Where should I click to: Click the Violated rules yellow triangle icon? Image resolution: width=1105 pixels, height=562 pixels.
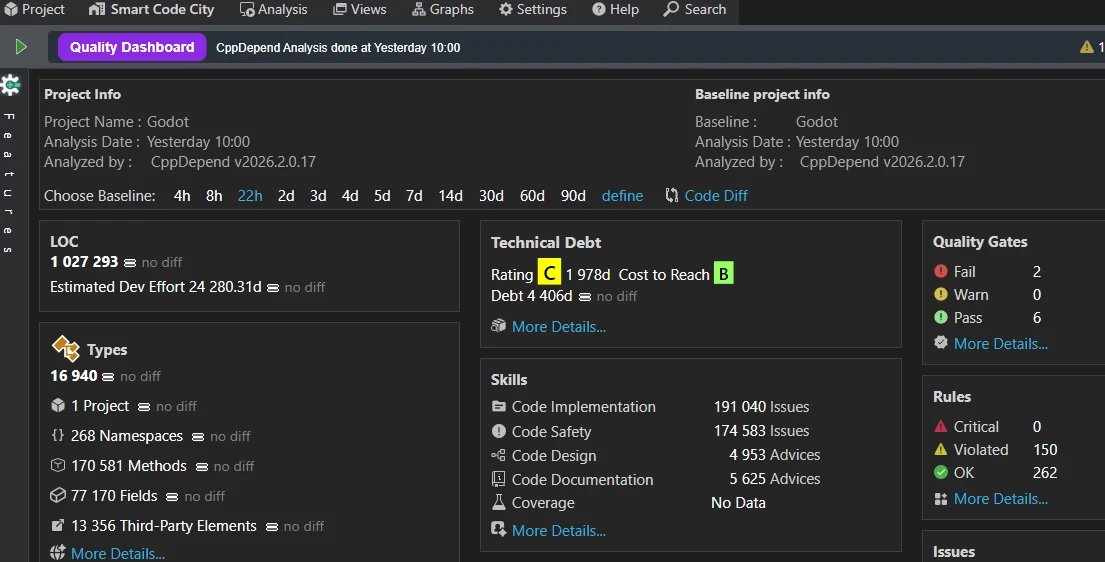941,449
